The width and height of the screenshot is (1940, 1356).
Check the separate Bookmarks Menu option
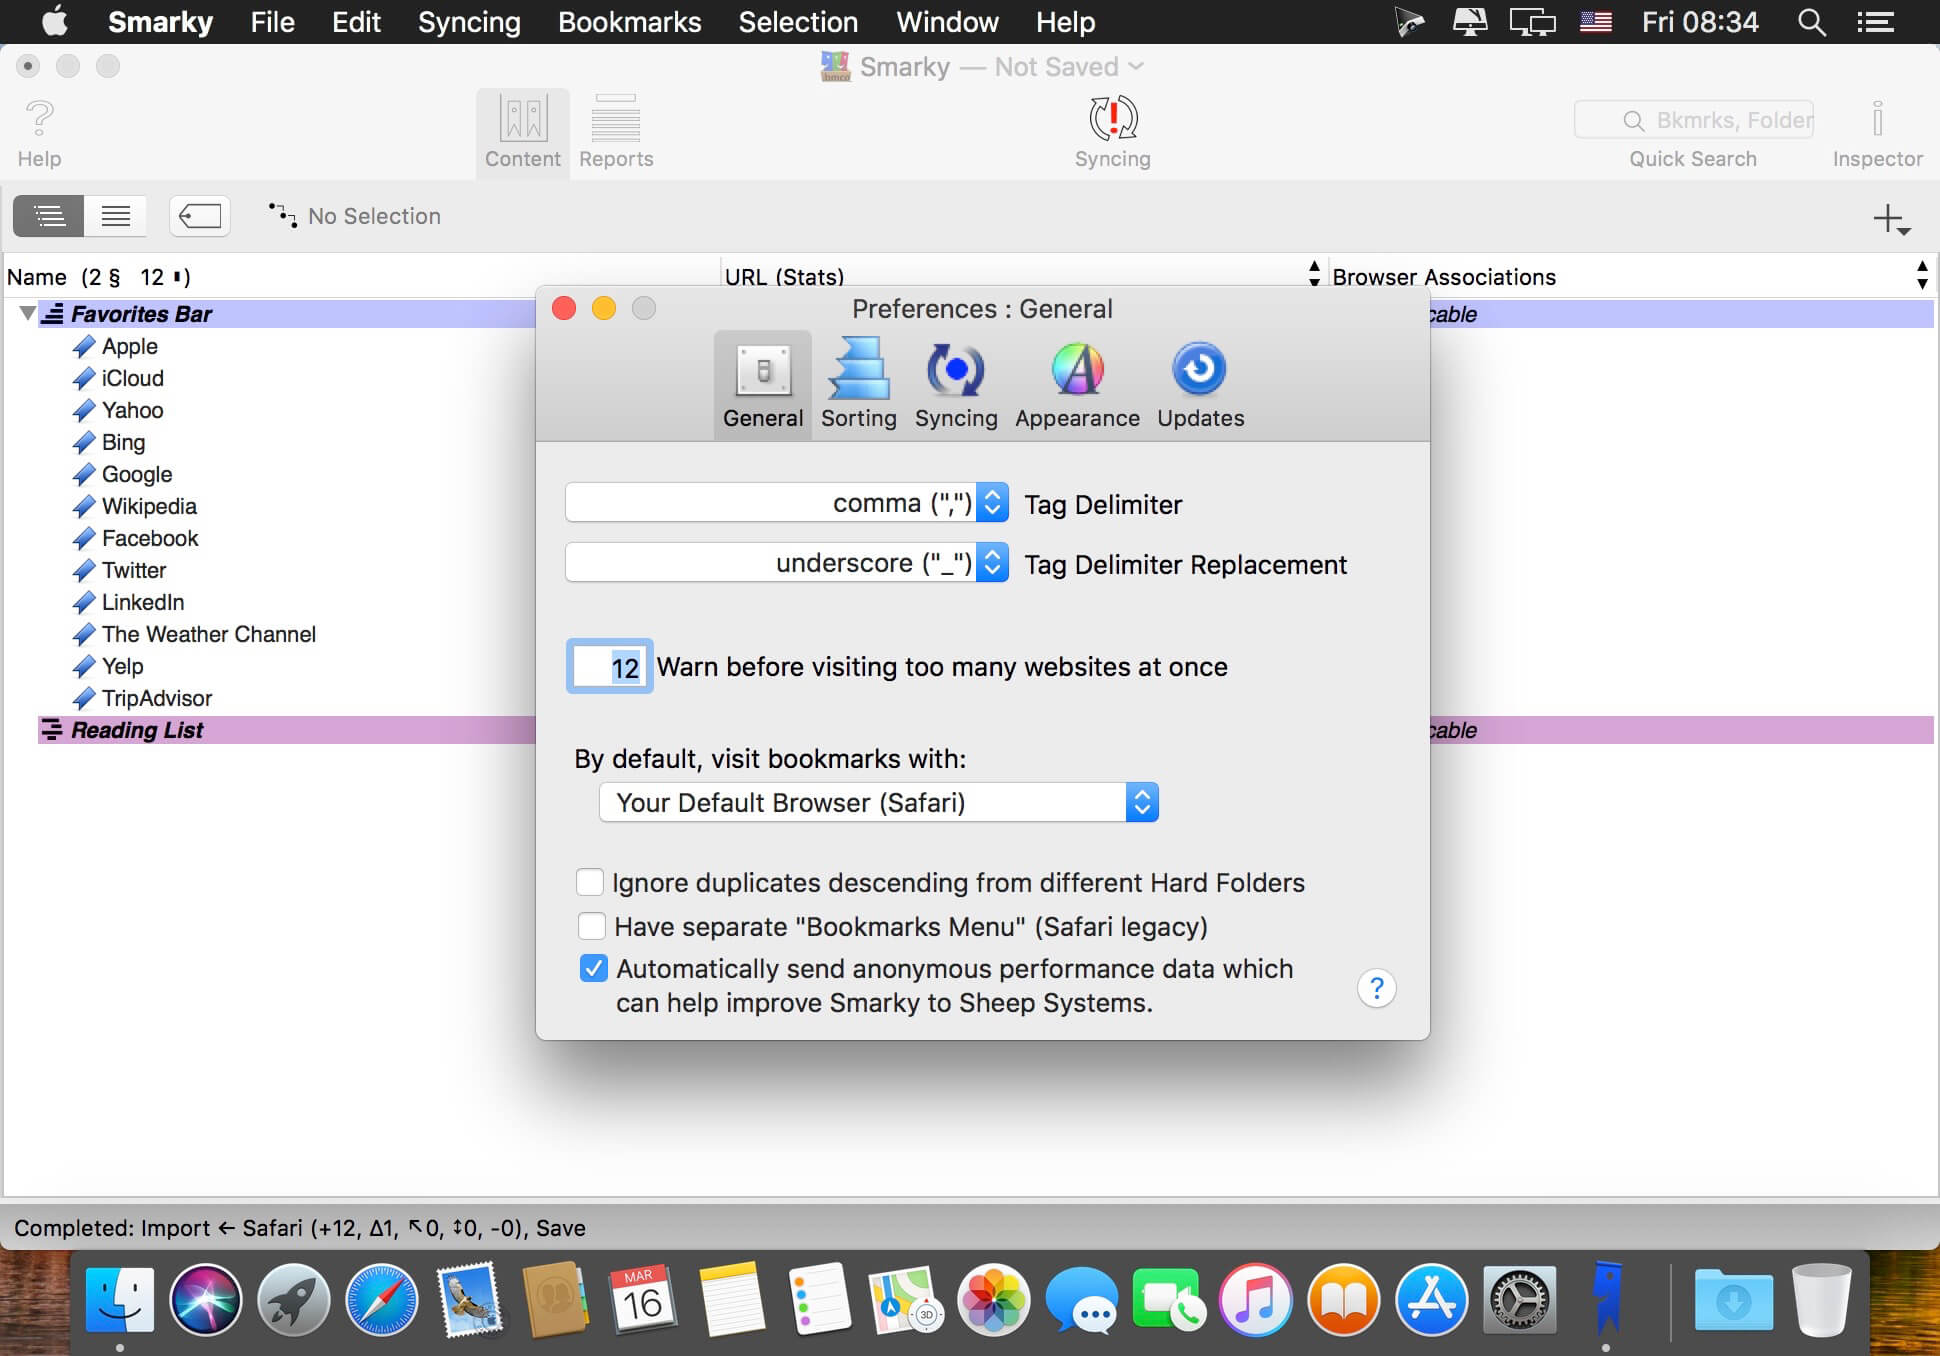(x=592, y=926)
